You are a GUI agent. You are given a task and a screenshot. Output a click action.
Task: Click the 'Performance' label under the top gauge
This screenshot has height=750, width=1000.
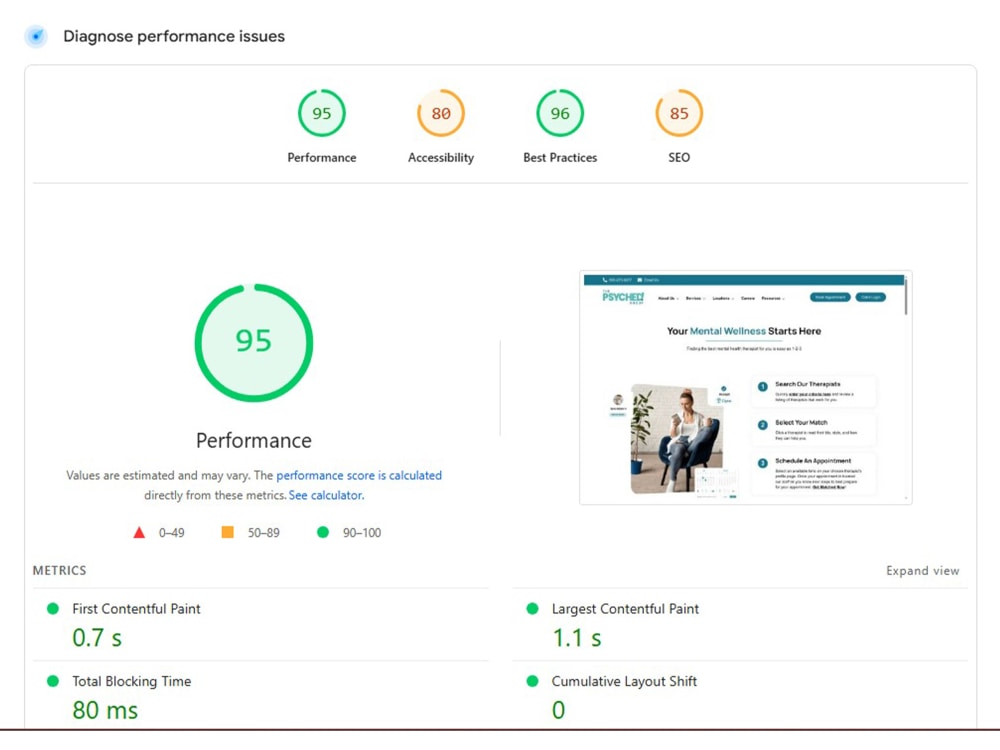321,158
